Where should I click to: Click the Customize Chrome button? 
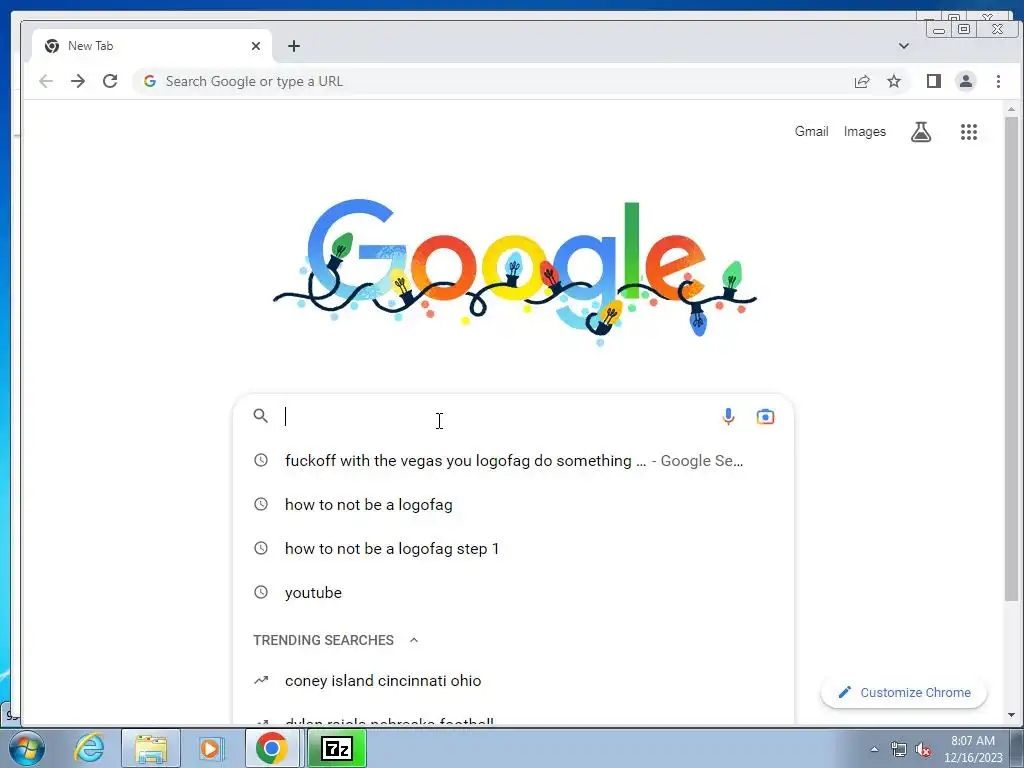pos(904,692)
